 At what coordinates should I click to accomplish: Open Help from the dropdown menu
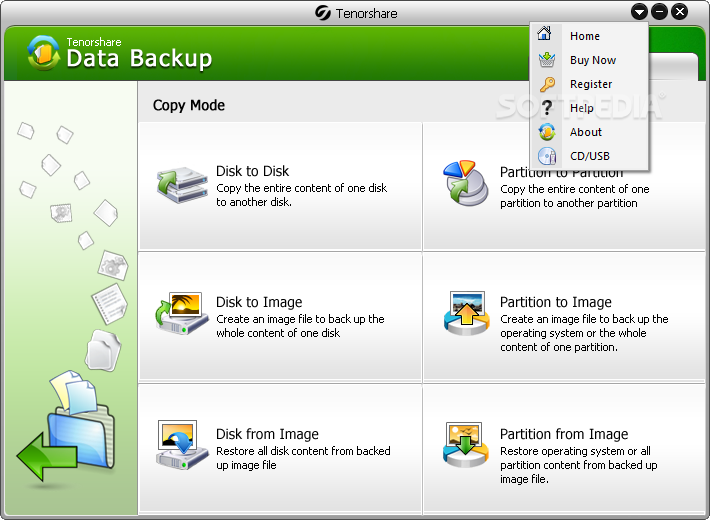(x=590, y=108)
